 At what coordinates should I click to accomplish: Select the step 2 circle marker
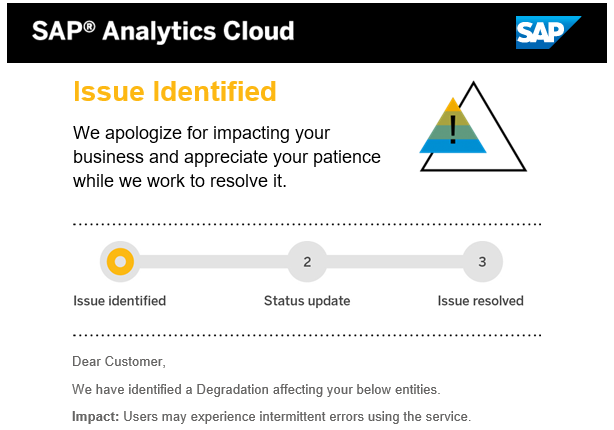tap(307, 262)
